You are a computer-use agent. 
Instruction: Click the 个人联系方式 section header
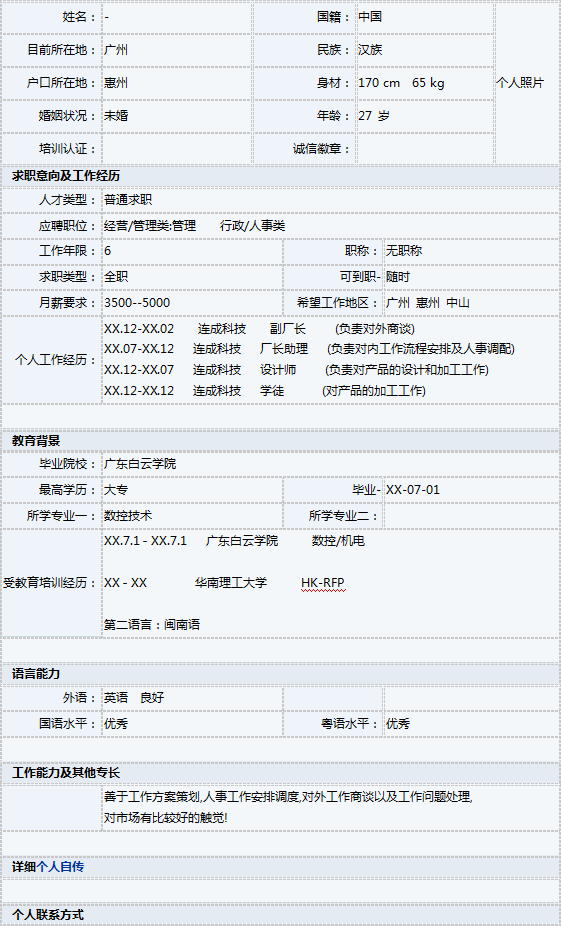[280, 915]
